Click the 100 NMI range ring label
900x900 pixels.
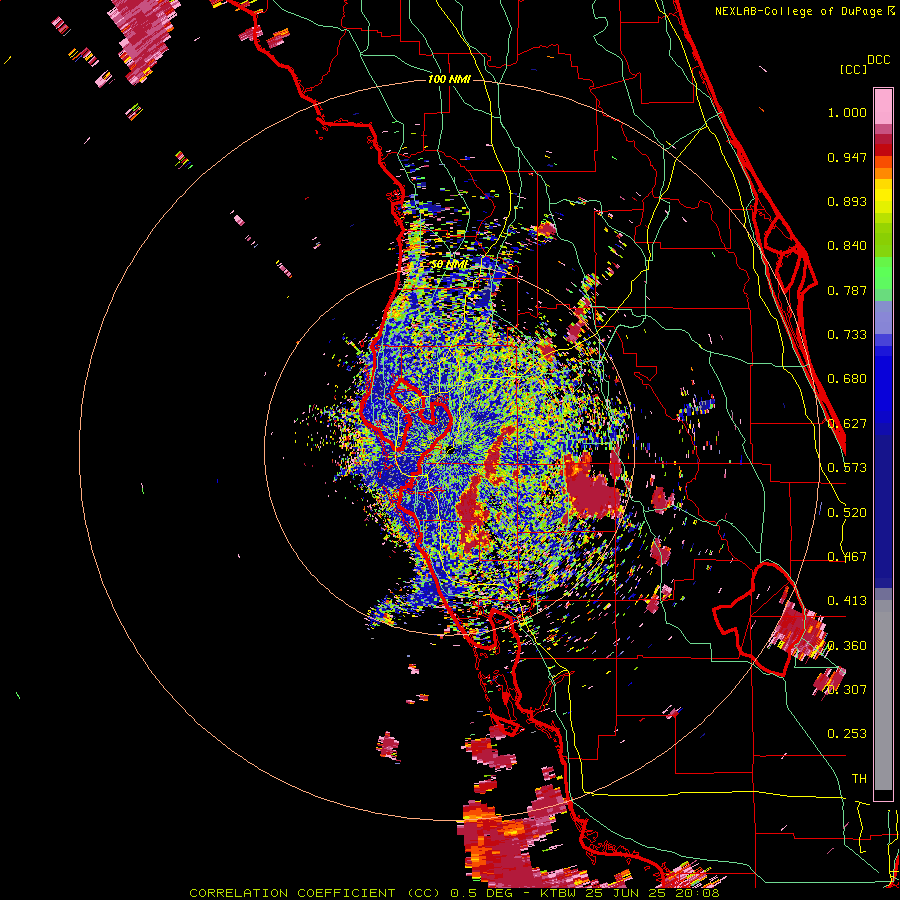click(449, 79)
